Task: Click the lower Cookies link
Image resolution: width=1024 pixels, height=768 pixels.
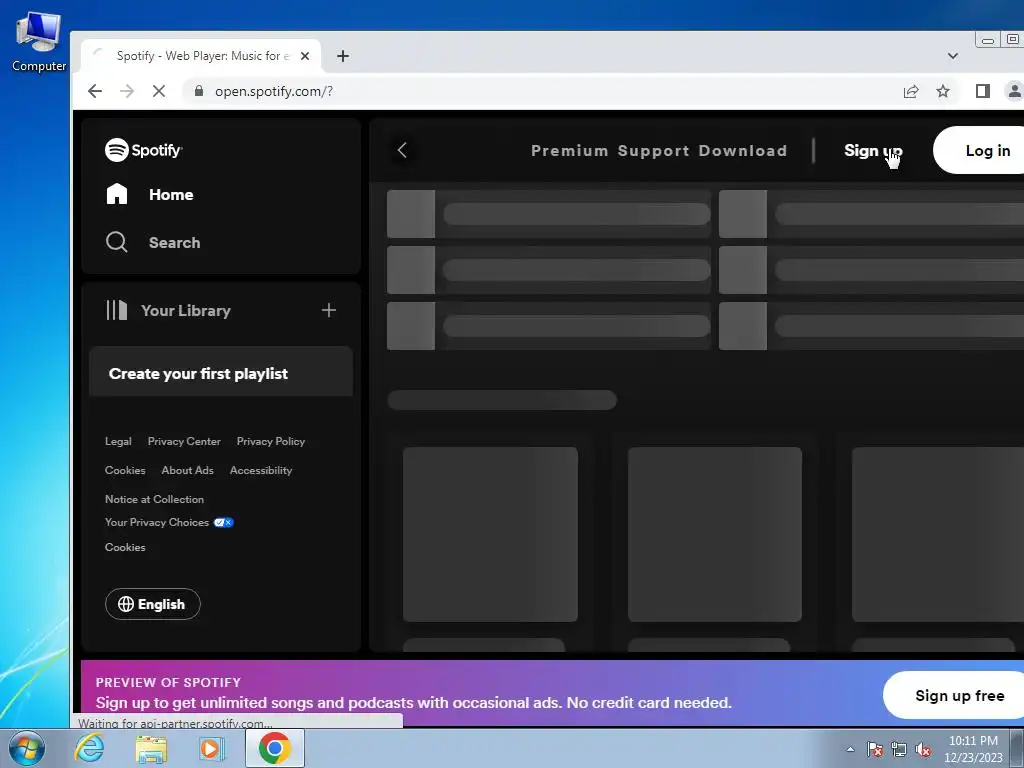Action: pyautogui.click(x=125, y=547)
